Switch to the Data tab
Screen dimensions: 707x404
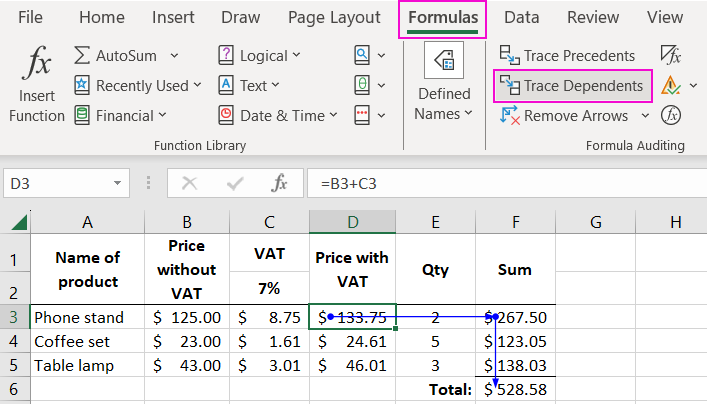tap(521, 17)
